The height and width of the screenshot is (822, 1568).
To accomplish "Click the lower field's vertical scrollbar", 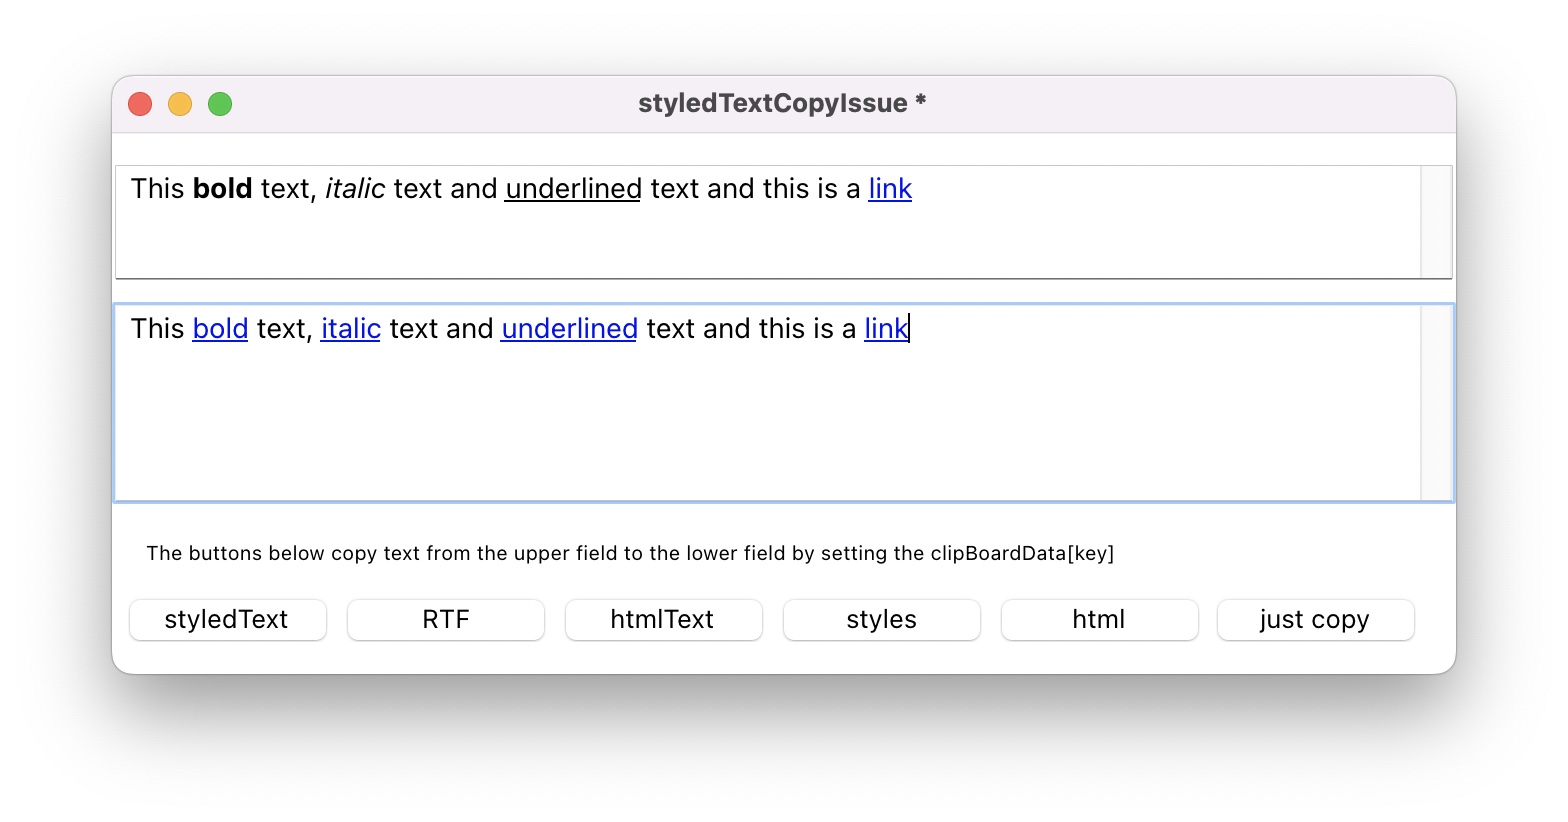I will tap(1436, 402).
